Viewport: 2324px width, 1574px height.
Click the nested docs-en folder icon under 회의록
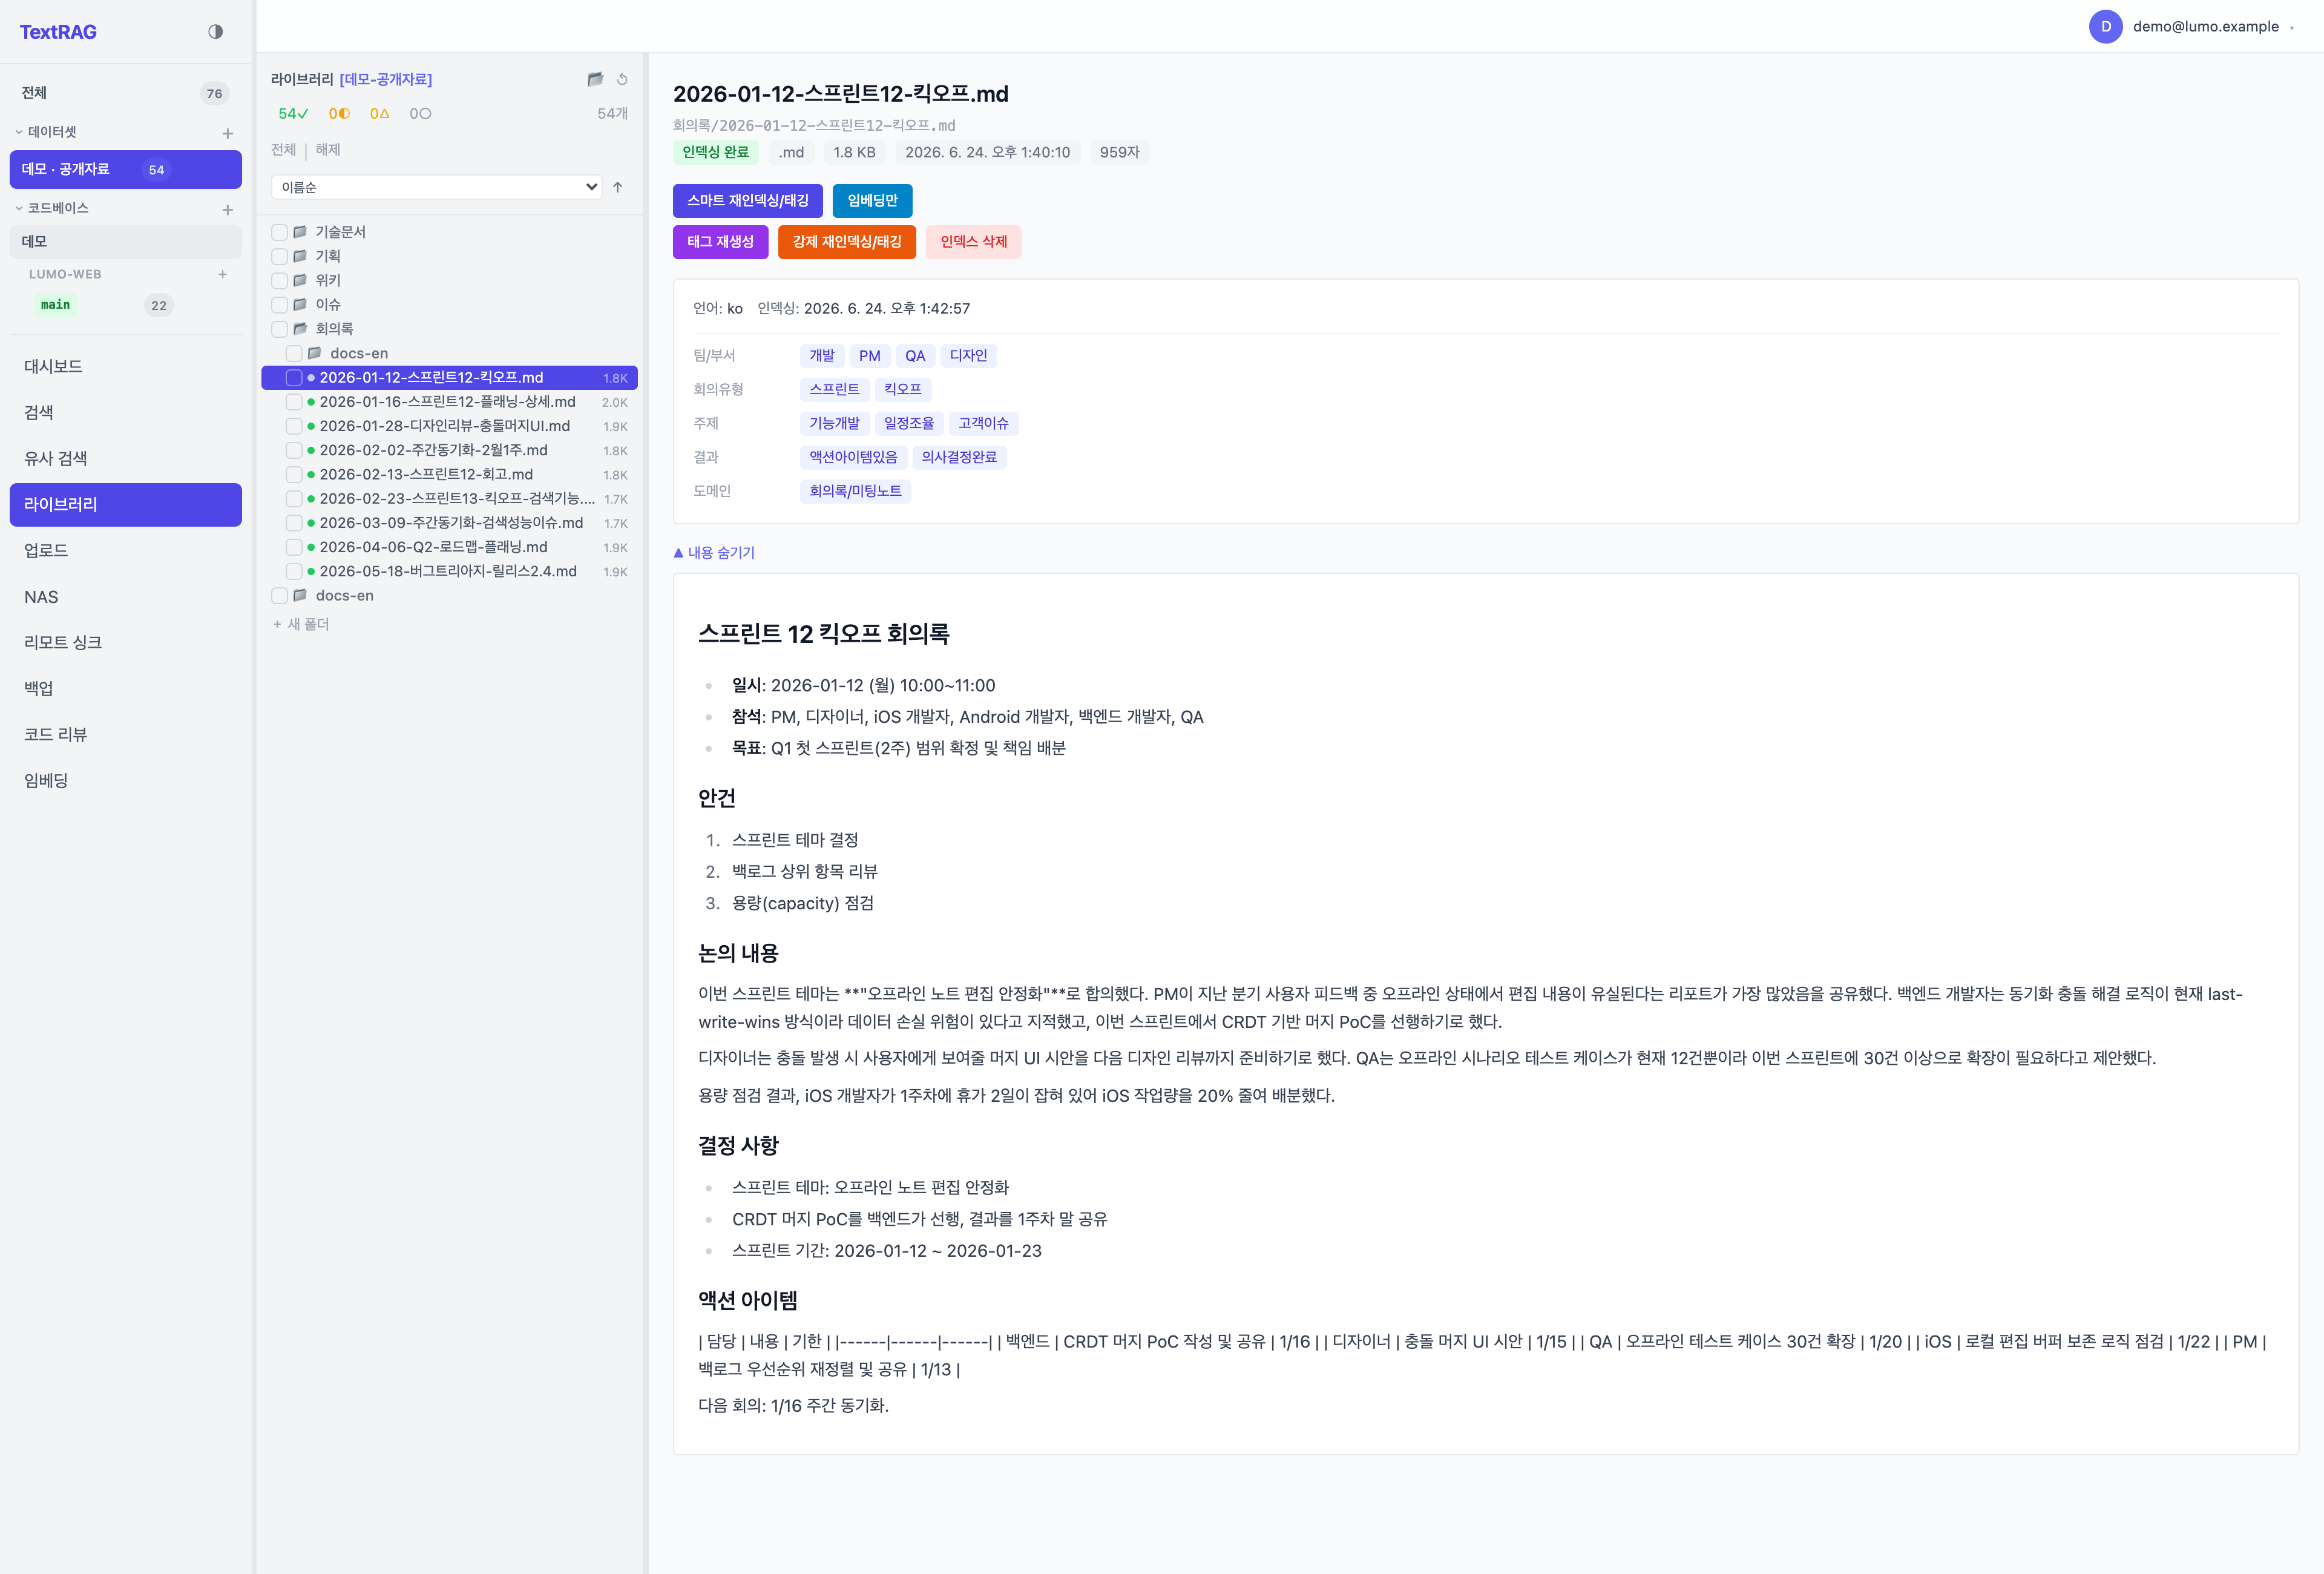[x=315, y=353]
